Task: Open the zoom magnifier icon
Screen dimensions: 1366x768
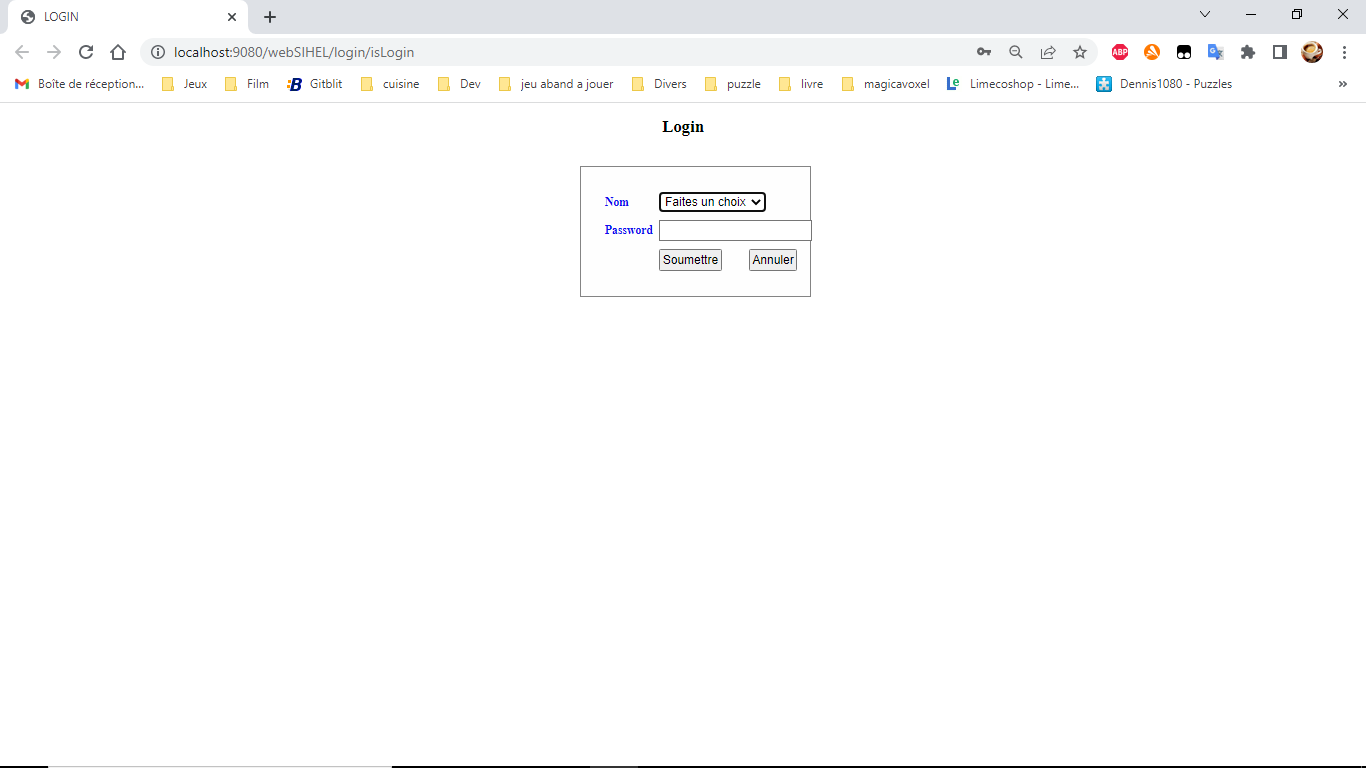Action: click(x=1016, y=52)
